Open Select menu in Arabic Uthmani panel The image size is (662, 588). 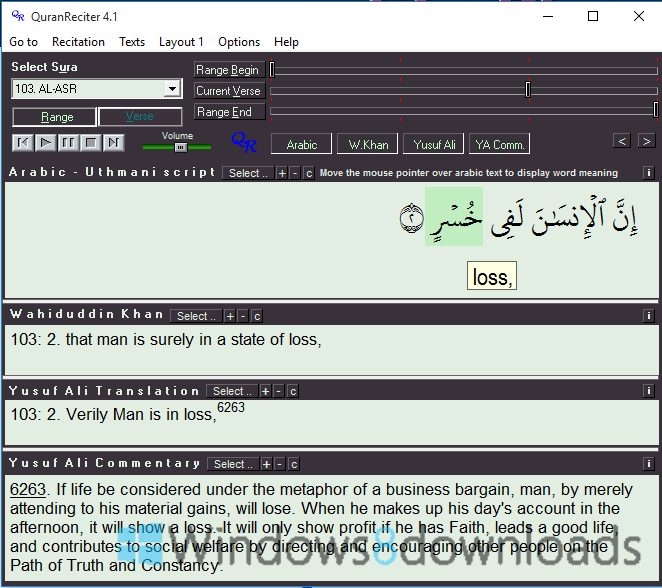click(x=248, y=173)
